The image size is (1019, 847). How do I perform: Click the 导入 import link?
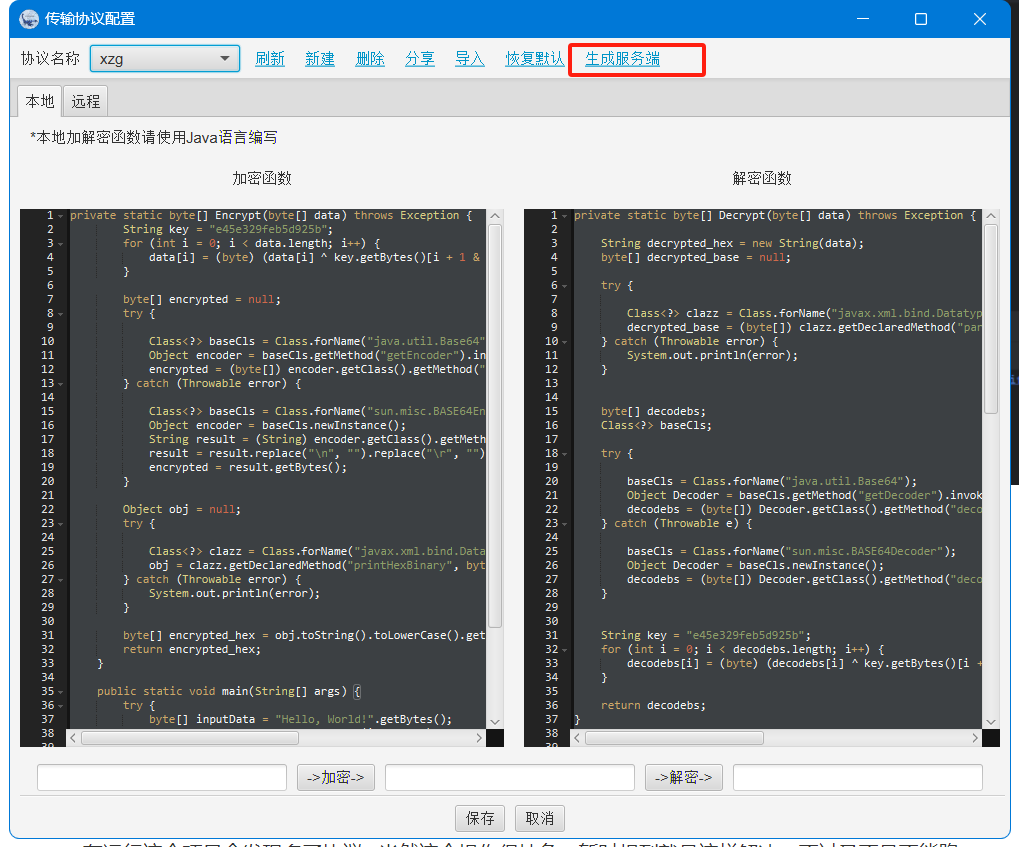click(x=470, y=59)
